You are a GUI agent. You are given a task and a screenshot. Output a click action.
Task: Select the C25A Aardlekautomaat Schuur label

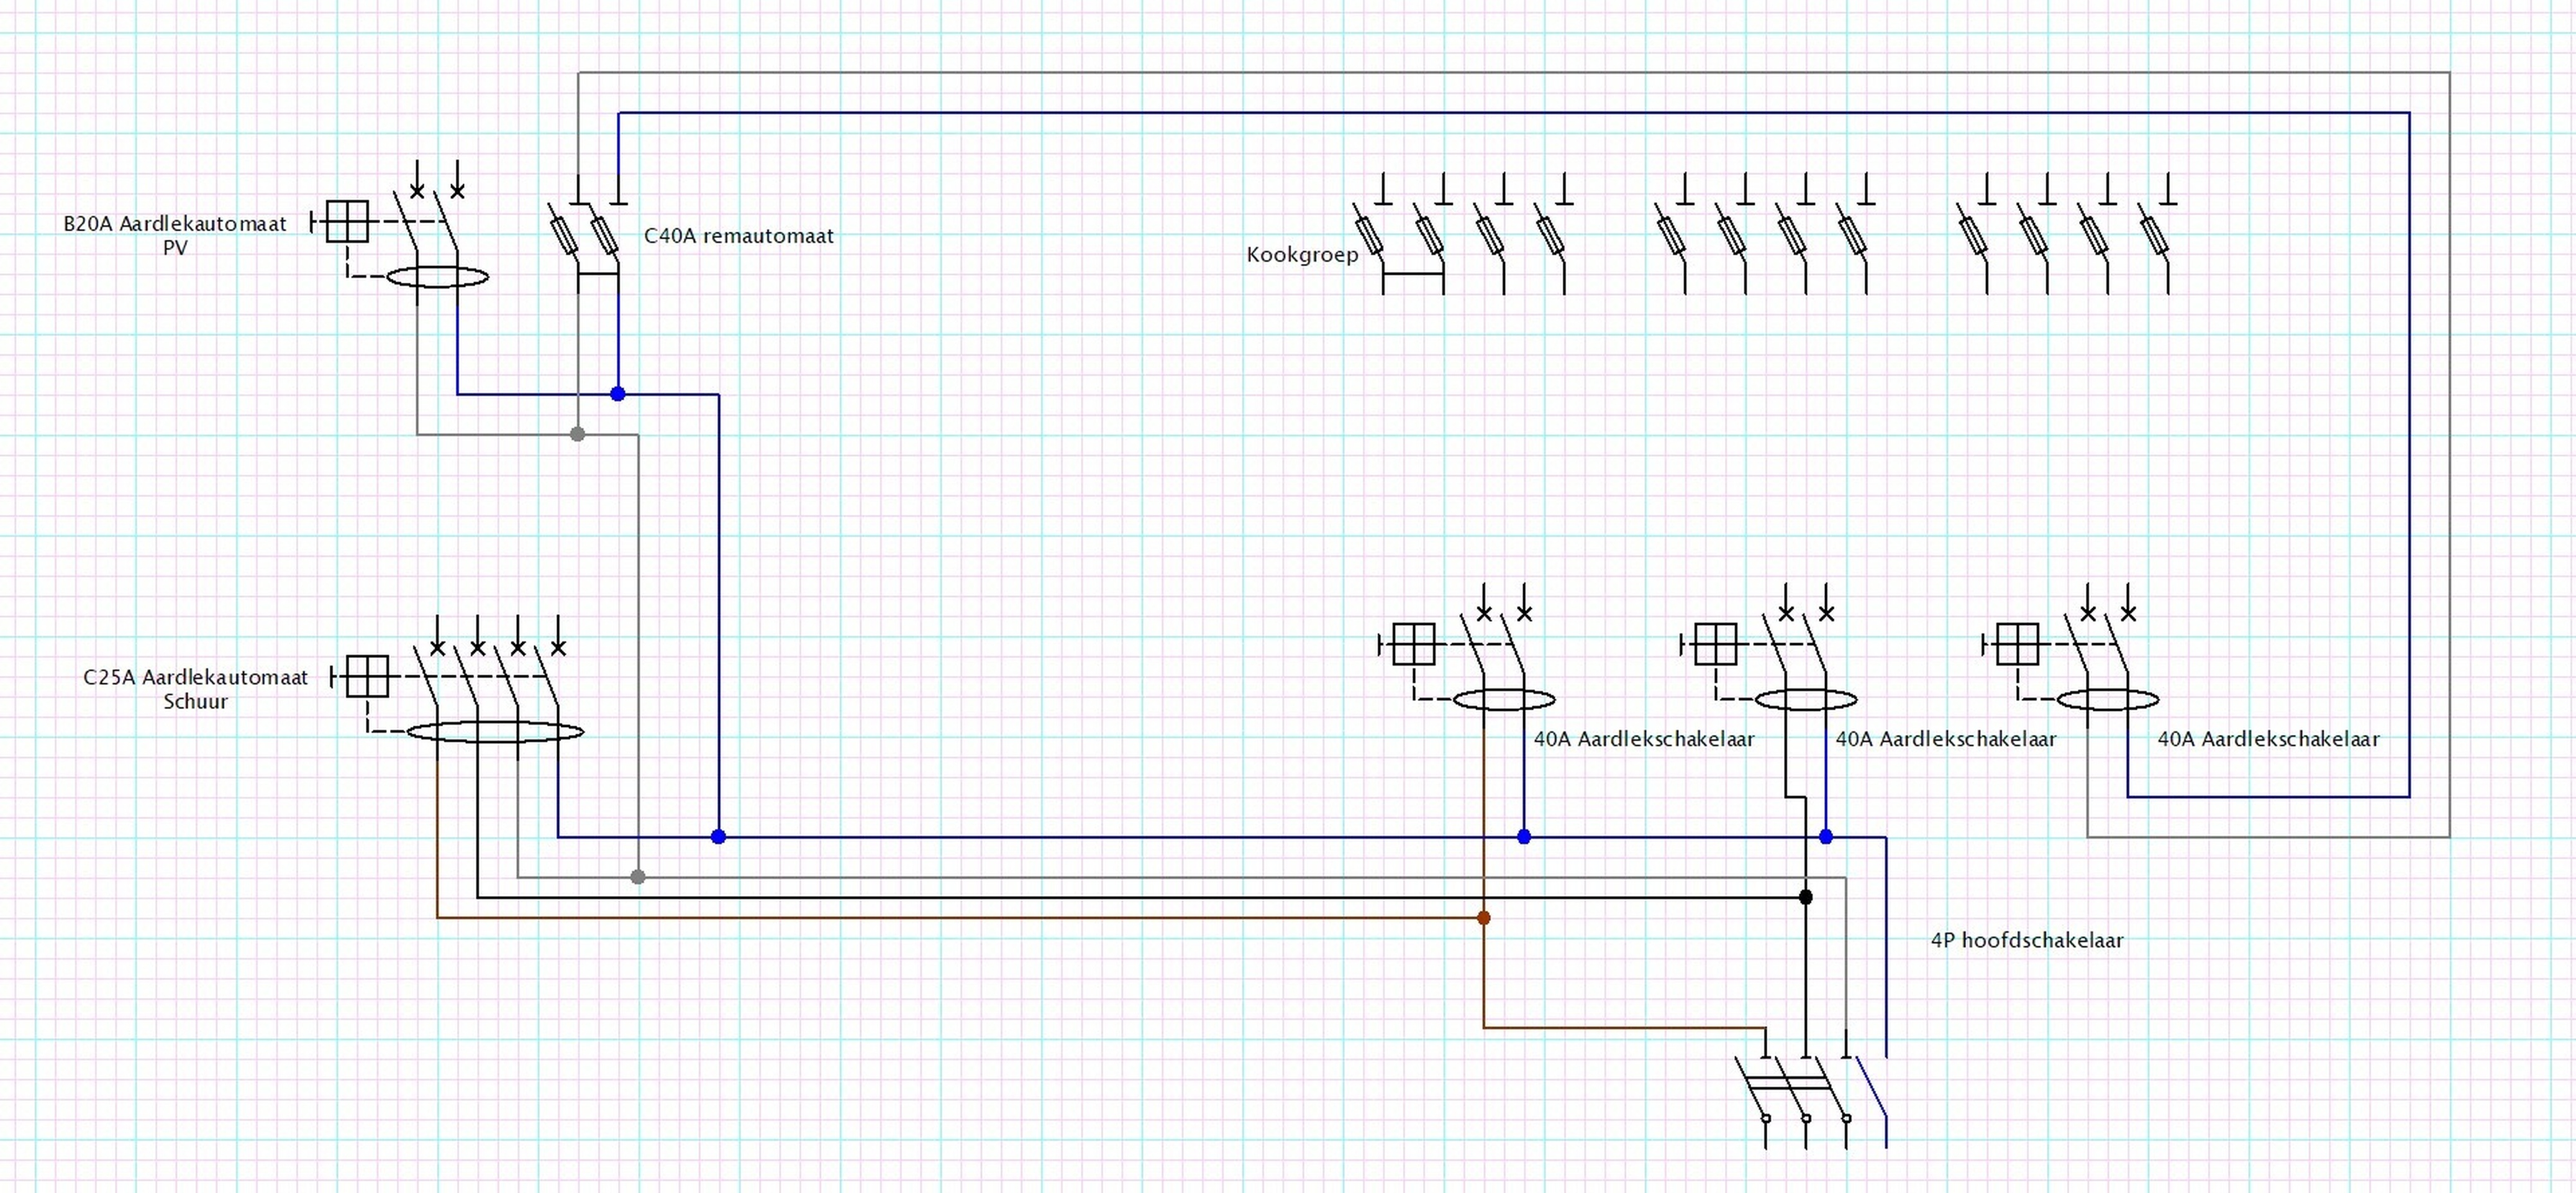click(196, 689)
